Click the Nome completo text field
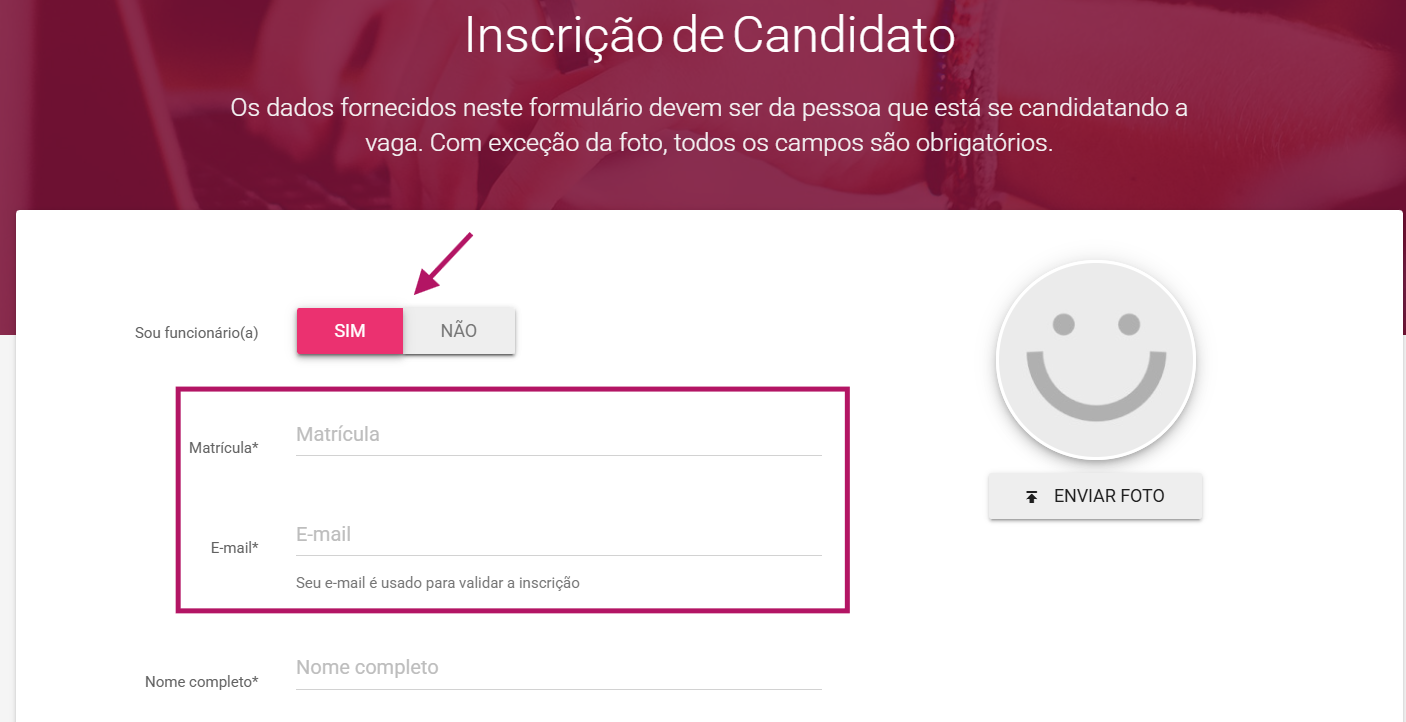Screen dimensions: 1406x722 (x=558, y=668)
